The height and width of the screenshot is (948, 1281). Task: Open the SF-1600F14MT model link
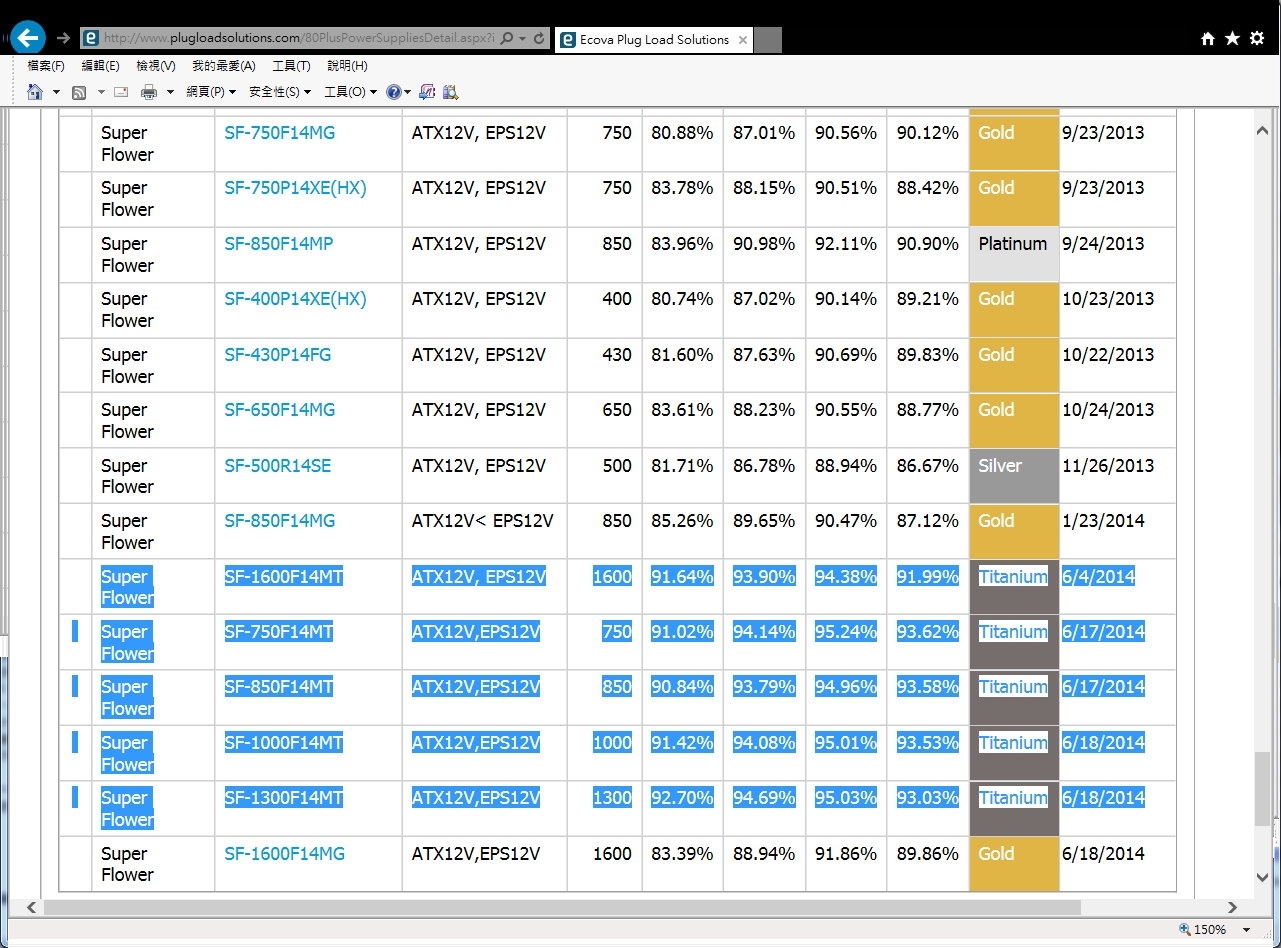[284, 576]
